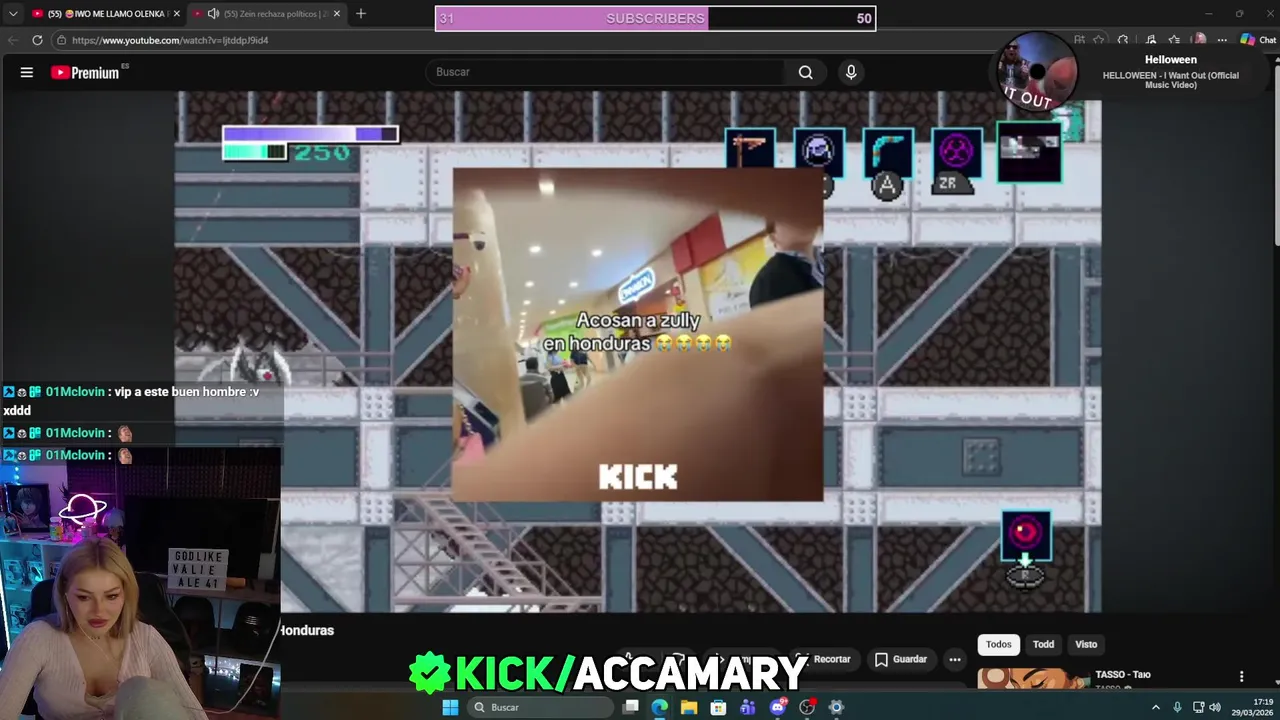Open Discord from taskbar
This screenshot has height=720, width=1280.
click(x=778, y=707)
